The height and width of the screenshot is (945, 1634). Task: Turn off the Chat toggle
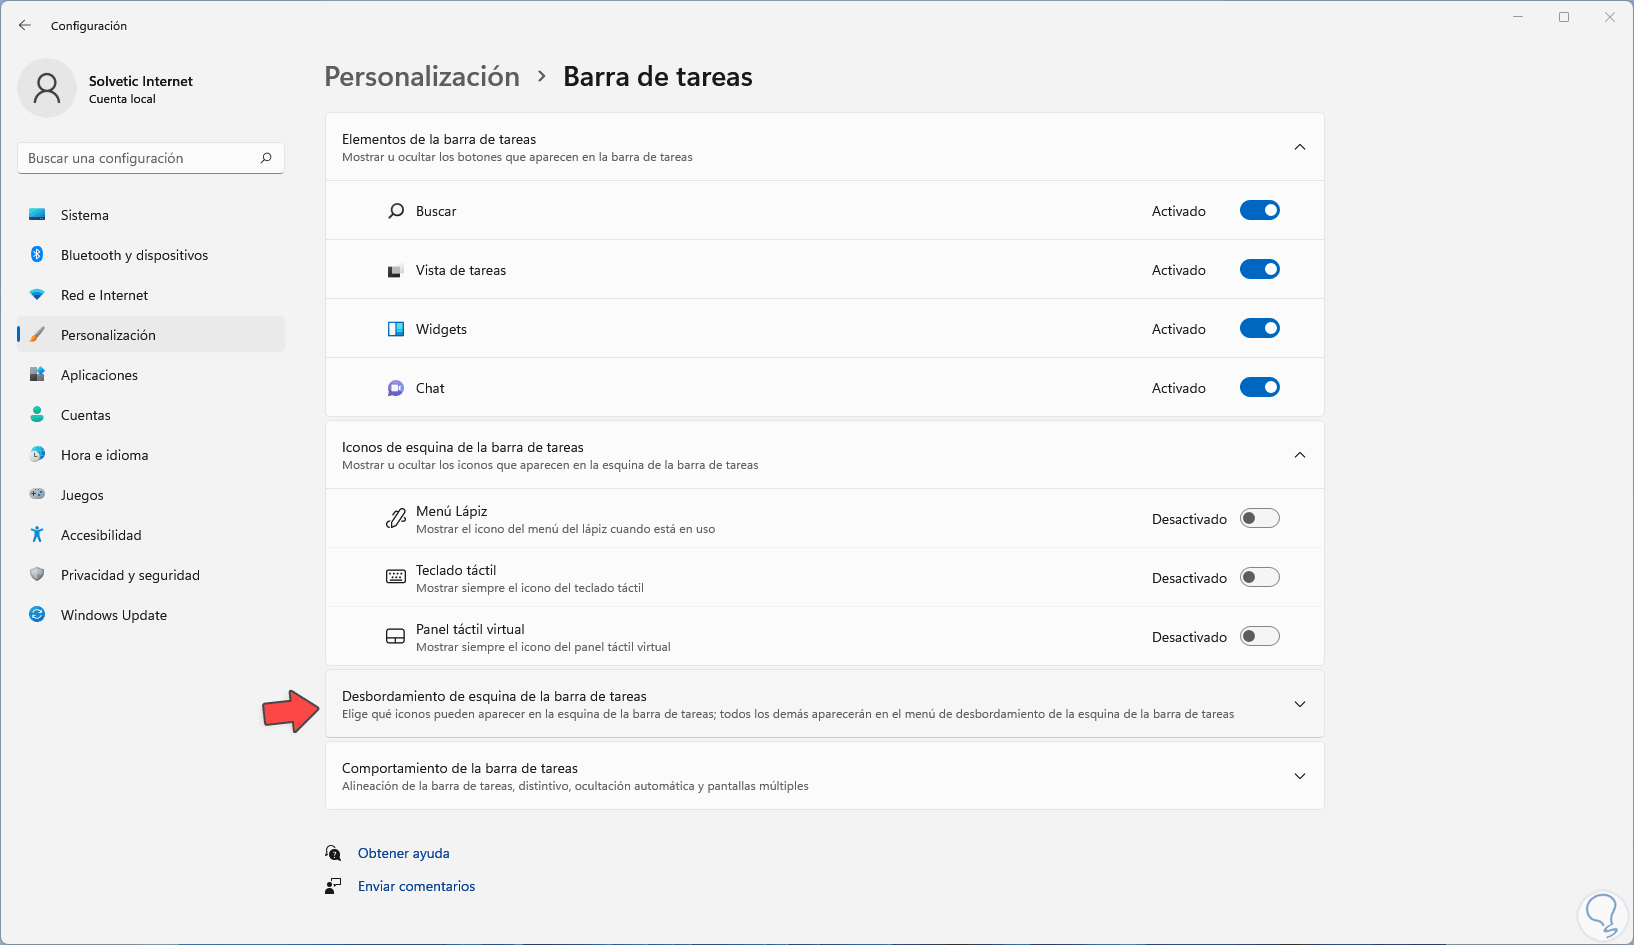[x=1259, y=388]
